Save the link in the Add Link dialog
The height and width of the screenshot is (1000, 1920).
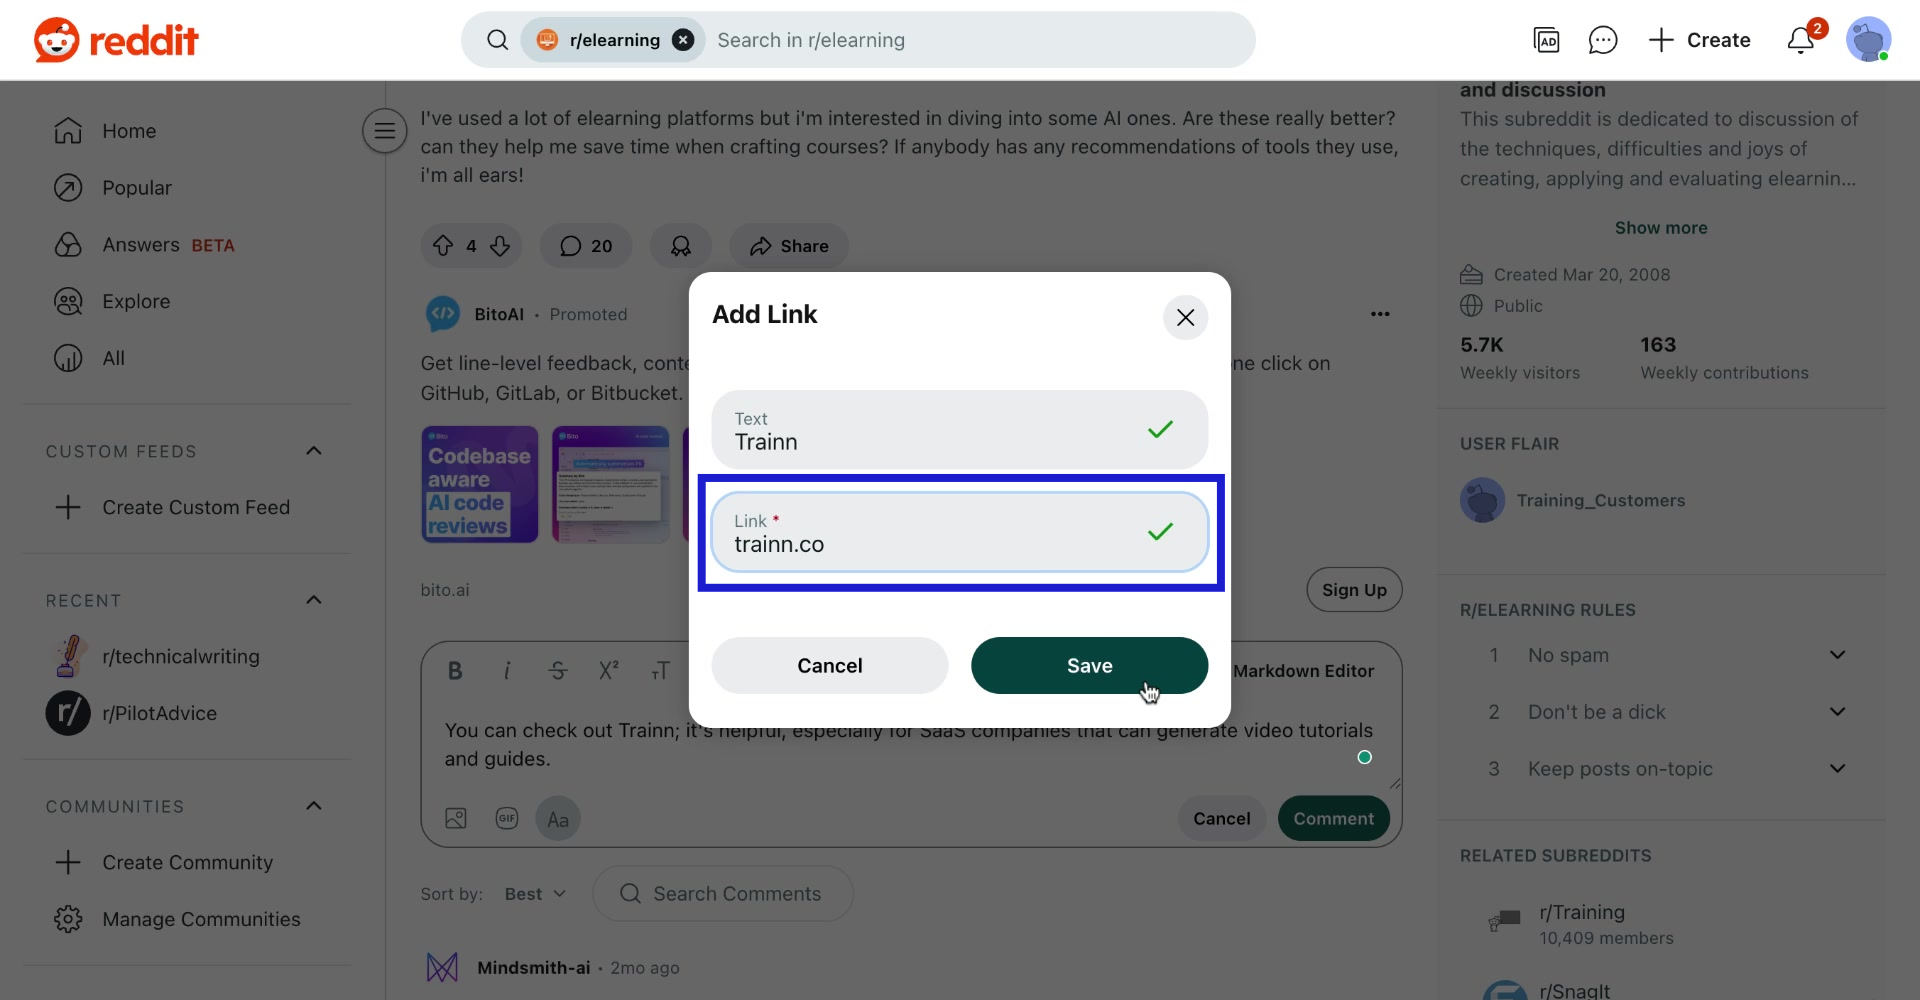(x=1089, y=665)
